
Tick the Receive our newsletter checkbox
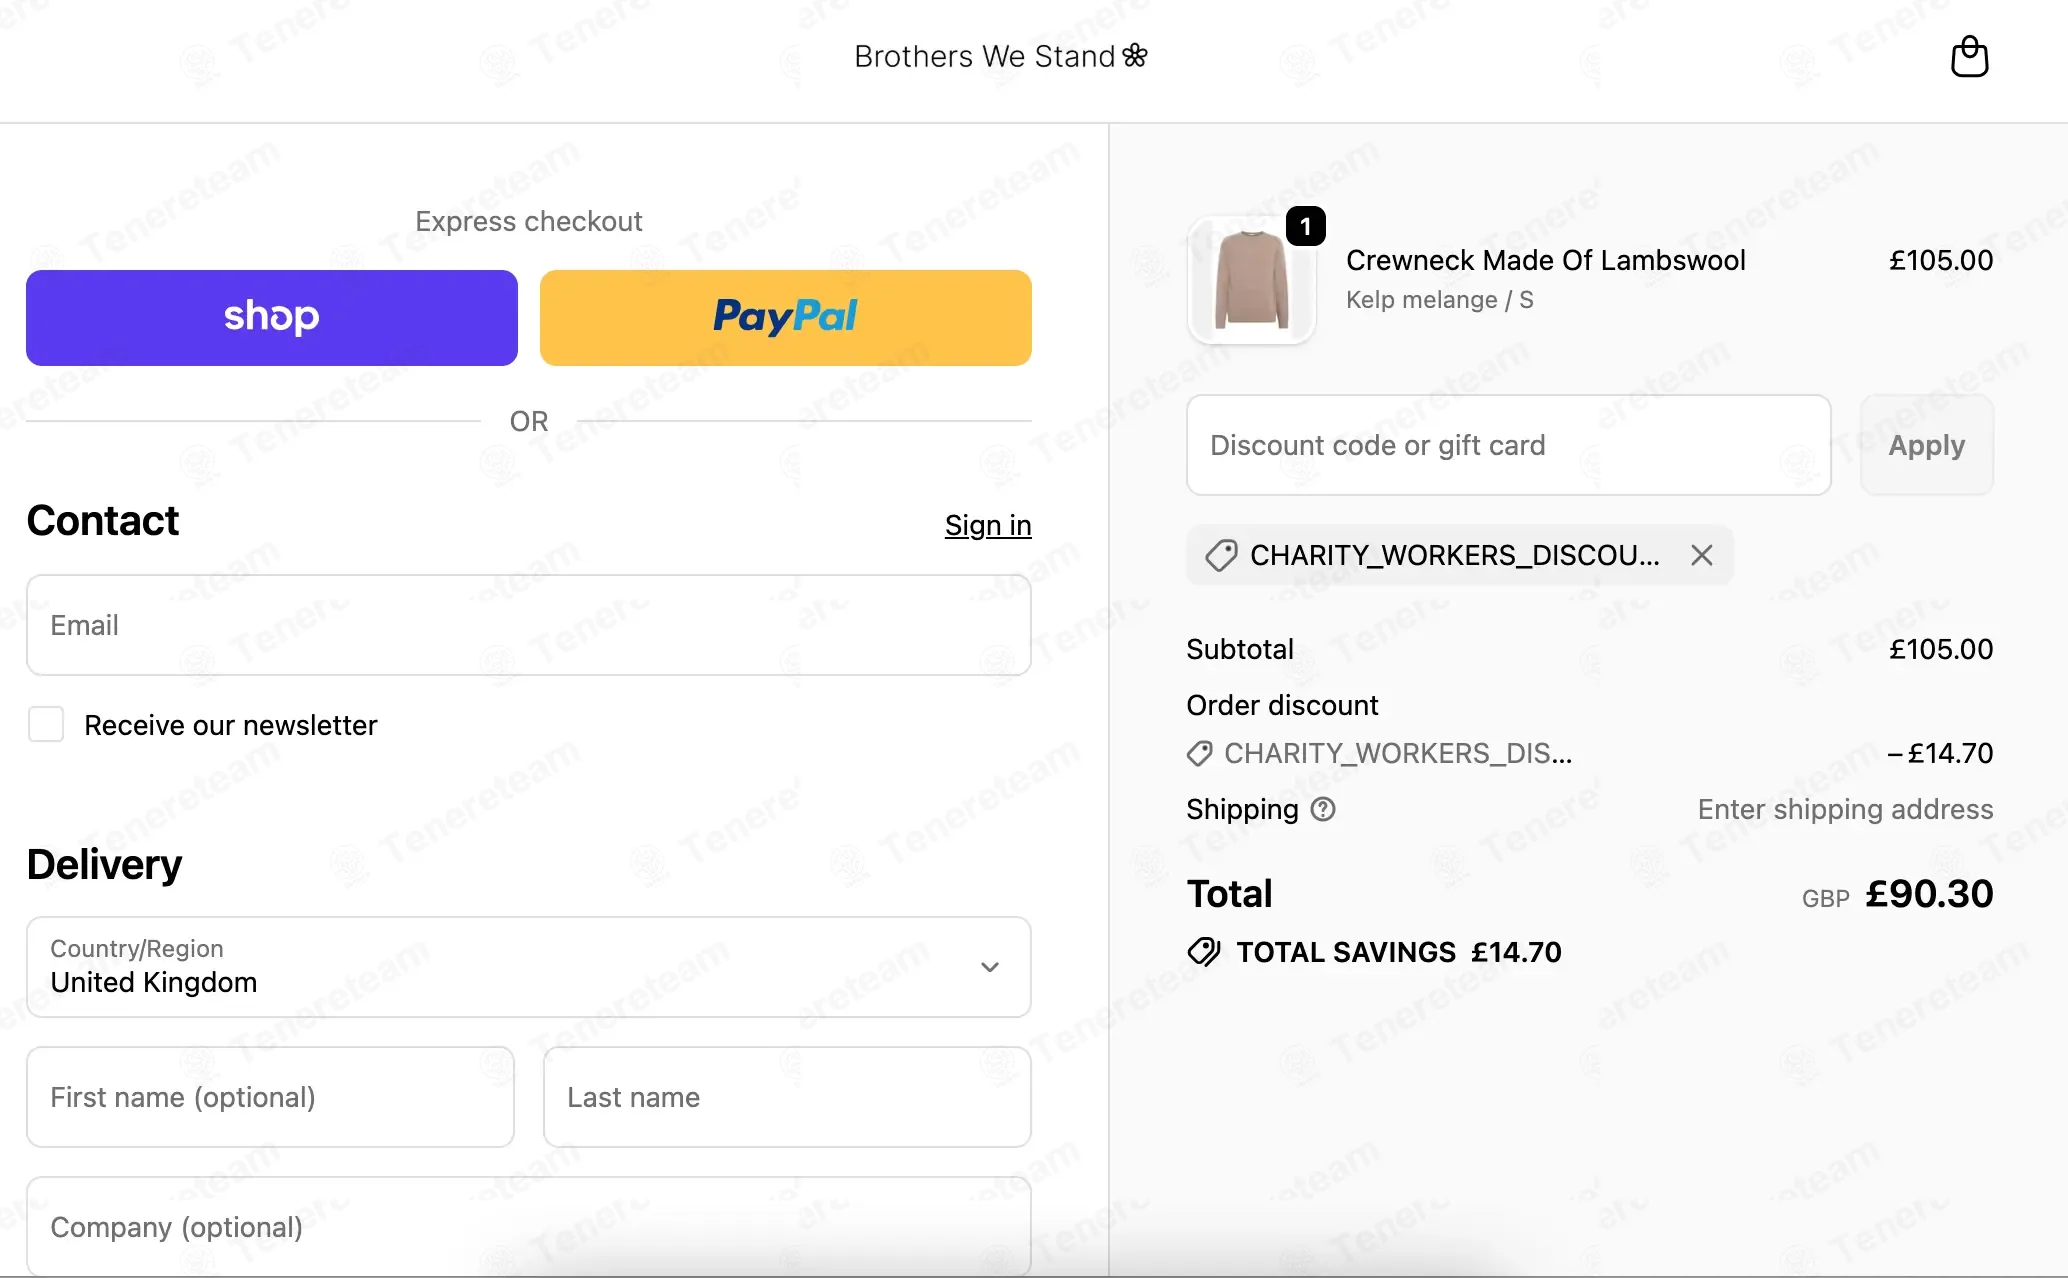coord(46,724)
